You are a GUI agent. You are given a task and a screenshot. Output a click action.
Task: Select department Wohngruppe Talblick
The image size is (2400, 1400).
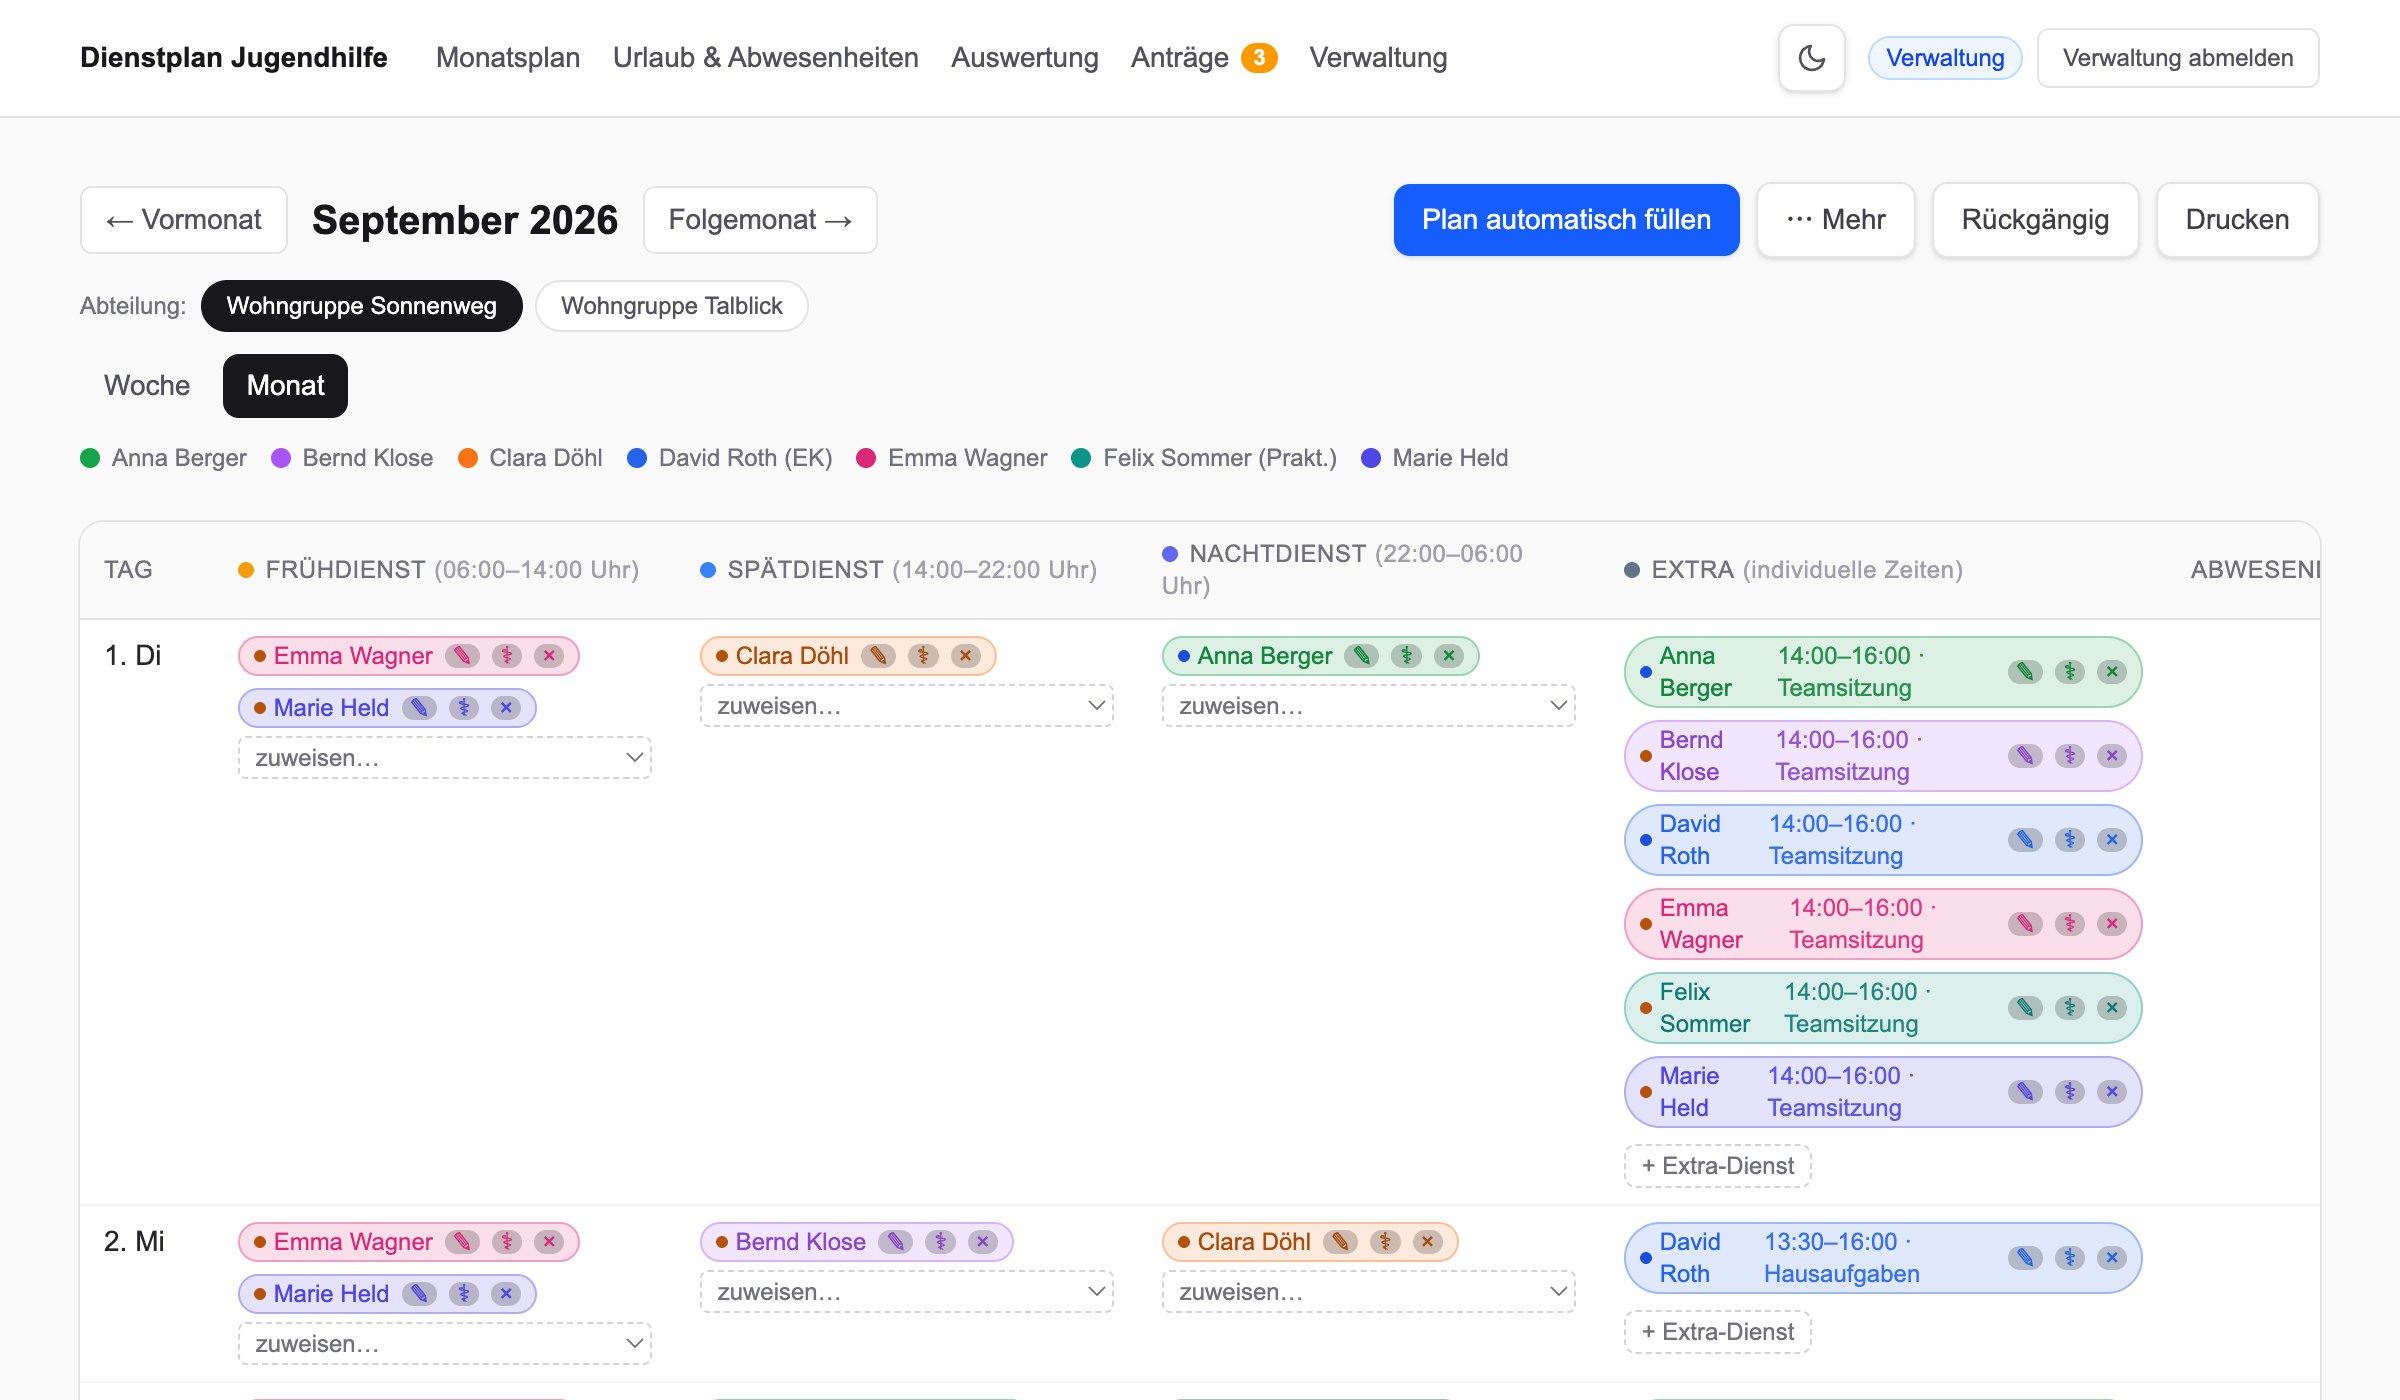tap(672, 306)
